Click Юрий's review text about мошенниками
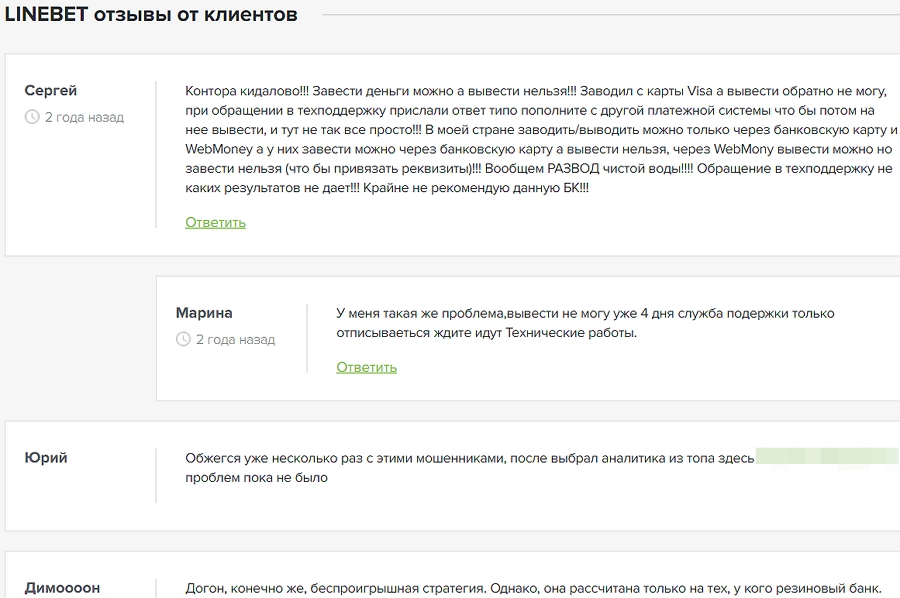The image size is (900, 598). (469, 458)
